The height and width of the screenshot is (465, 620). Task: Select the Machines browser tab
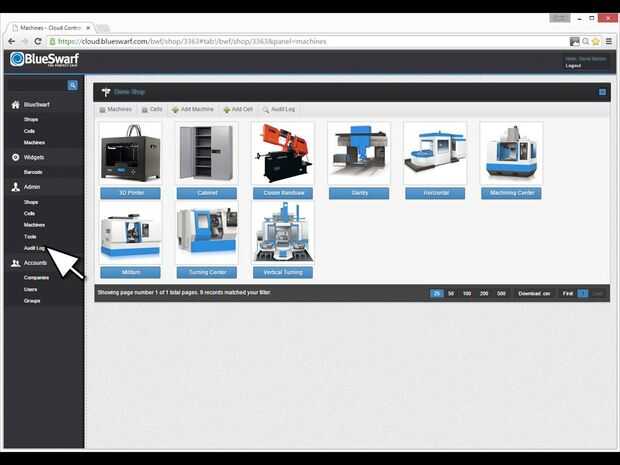50,28
